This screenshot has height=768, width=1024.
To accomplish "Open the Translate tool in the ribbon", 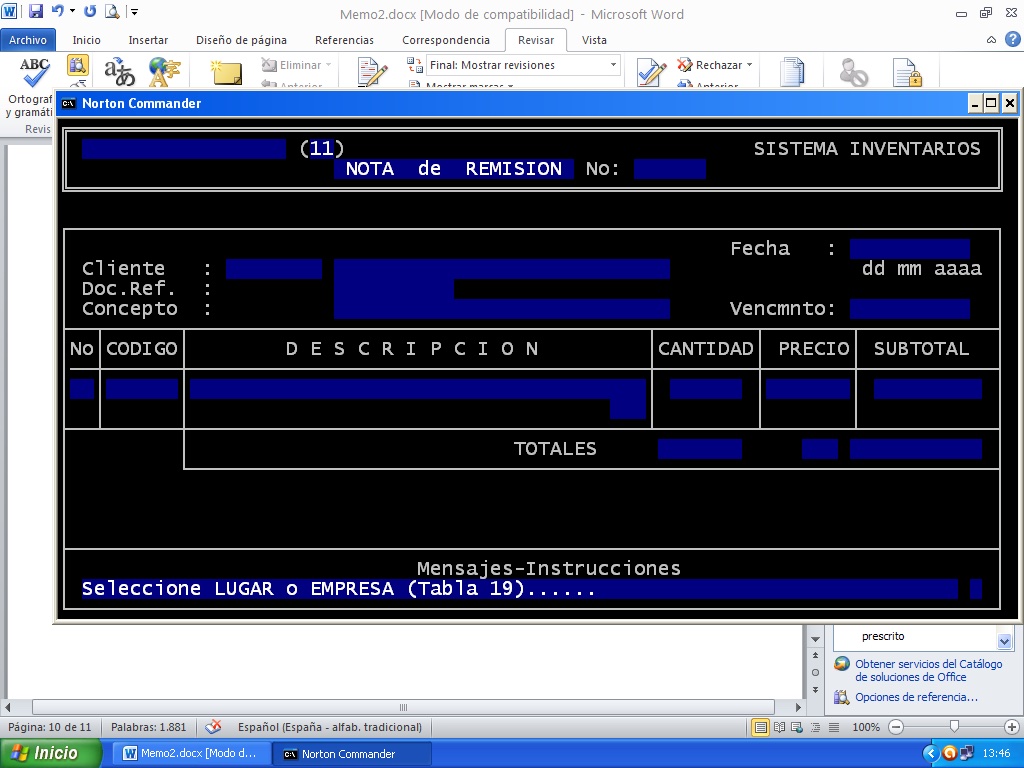I will tap(120, 73).
